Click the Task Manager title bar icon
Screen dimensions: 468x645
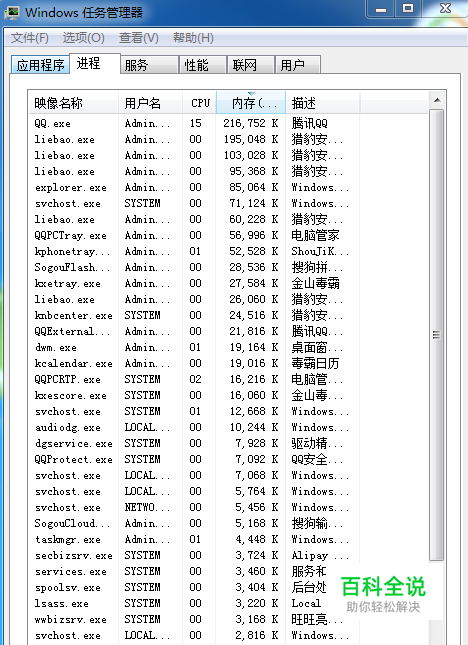coord(12,12)
